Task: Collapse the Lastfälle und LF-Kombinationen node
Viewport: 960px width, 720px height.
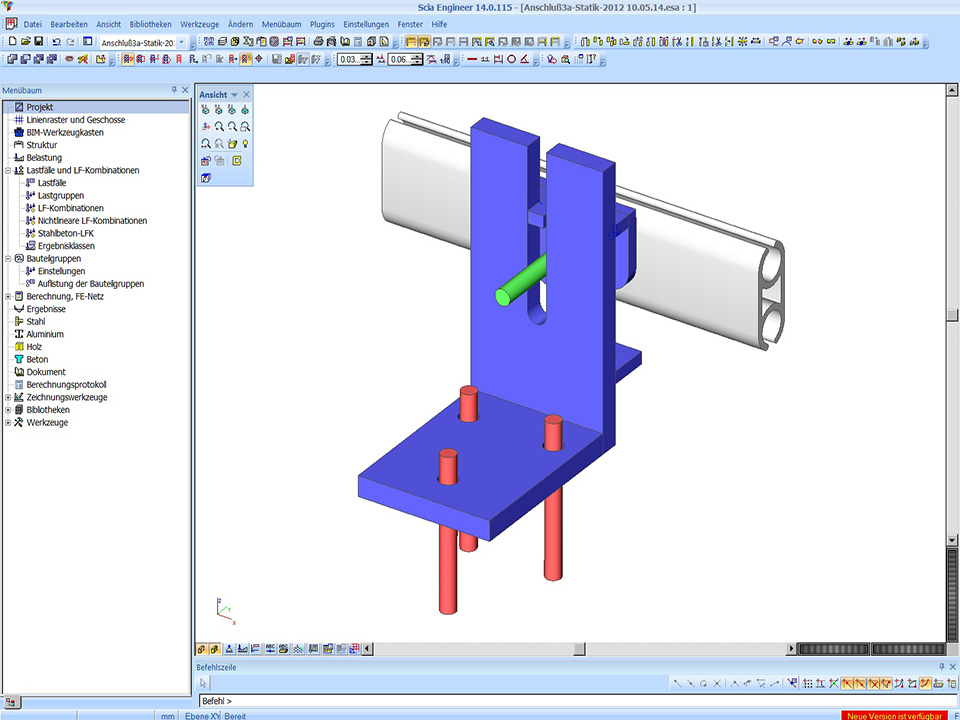Action: click(8, 170)
